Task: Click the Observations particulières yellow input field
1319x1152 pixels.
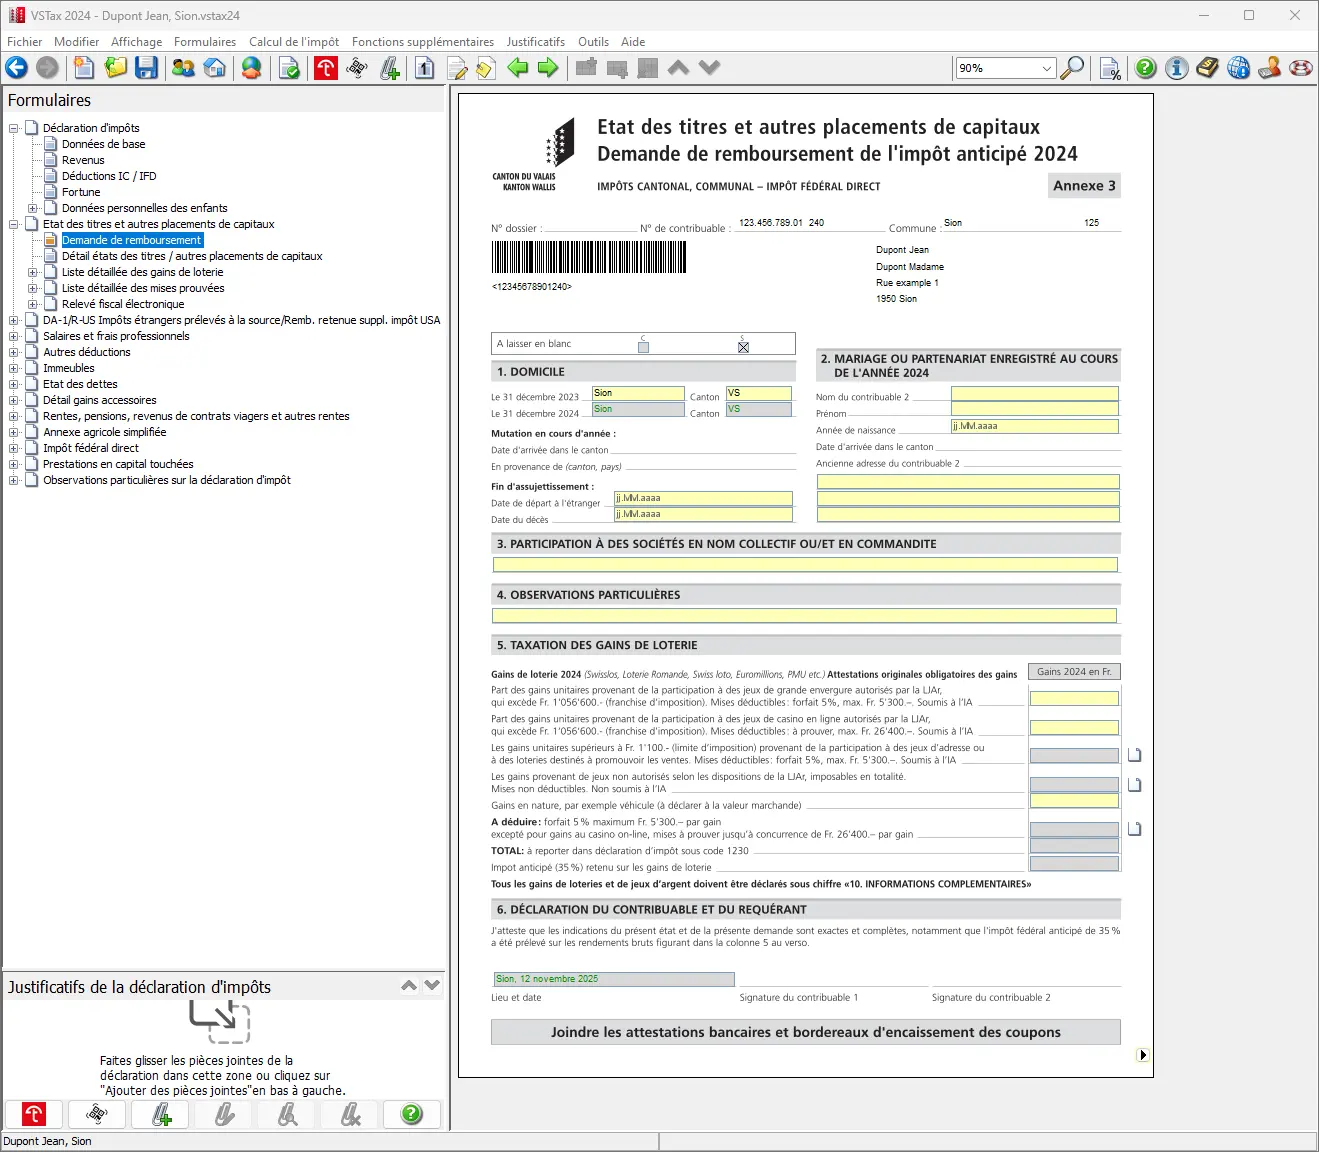Action: (805, 616)
